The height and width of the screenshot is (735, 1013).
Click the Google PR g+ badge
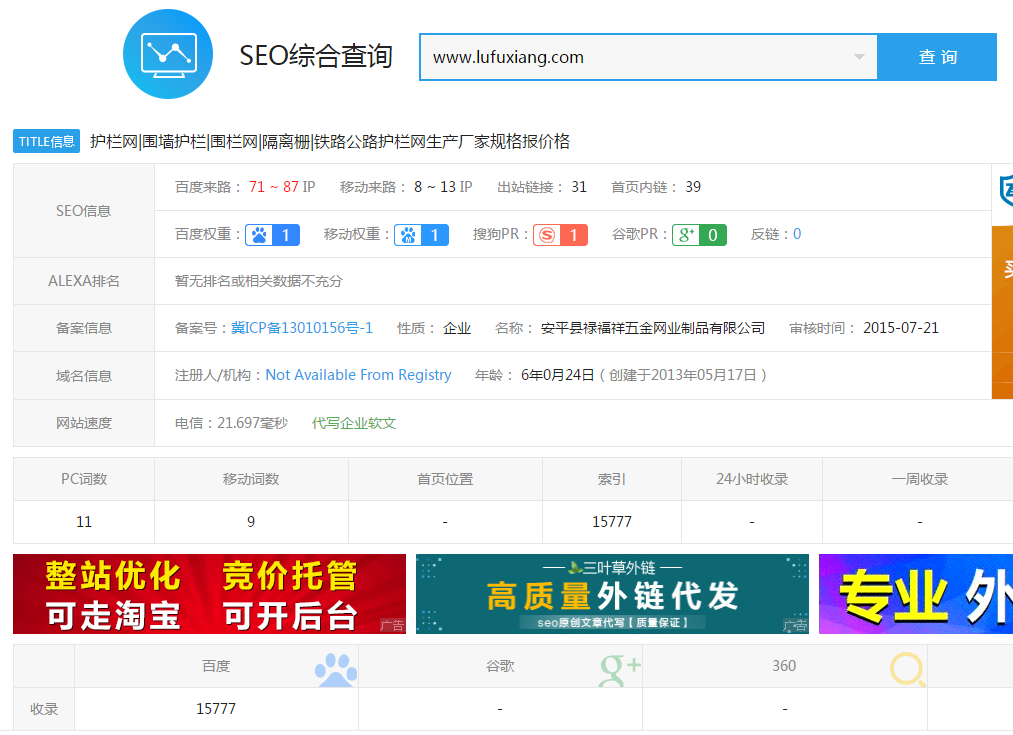coord(699,234)
